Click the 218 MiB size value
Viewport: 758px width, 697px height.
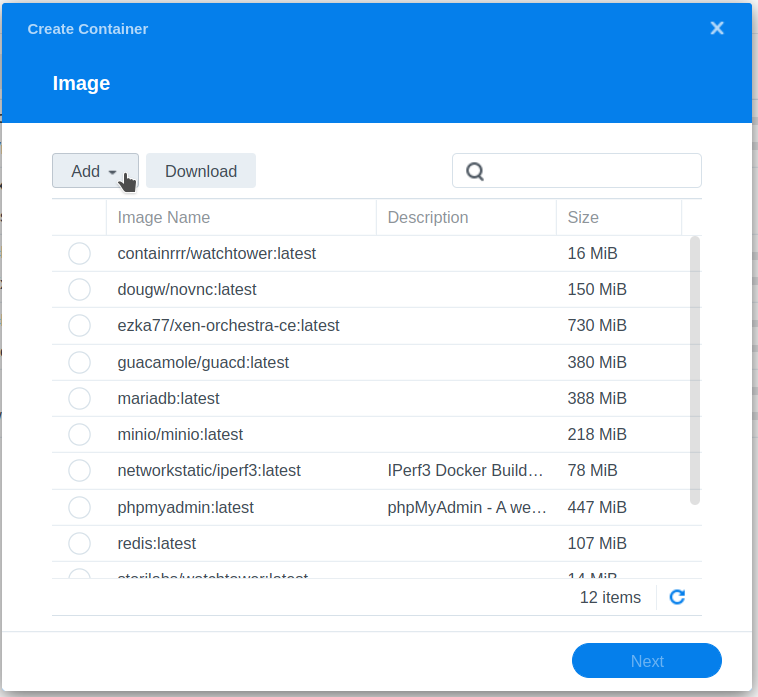click(597, 434)
